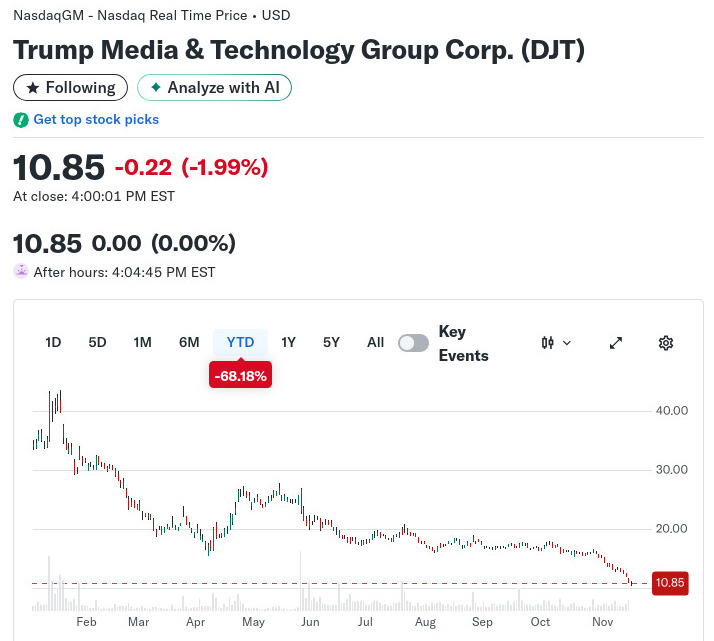The width and height of the screenshot is (714, 641).
Task: Open the Get top stock picks link
Action: coord(96,120)
